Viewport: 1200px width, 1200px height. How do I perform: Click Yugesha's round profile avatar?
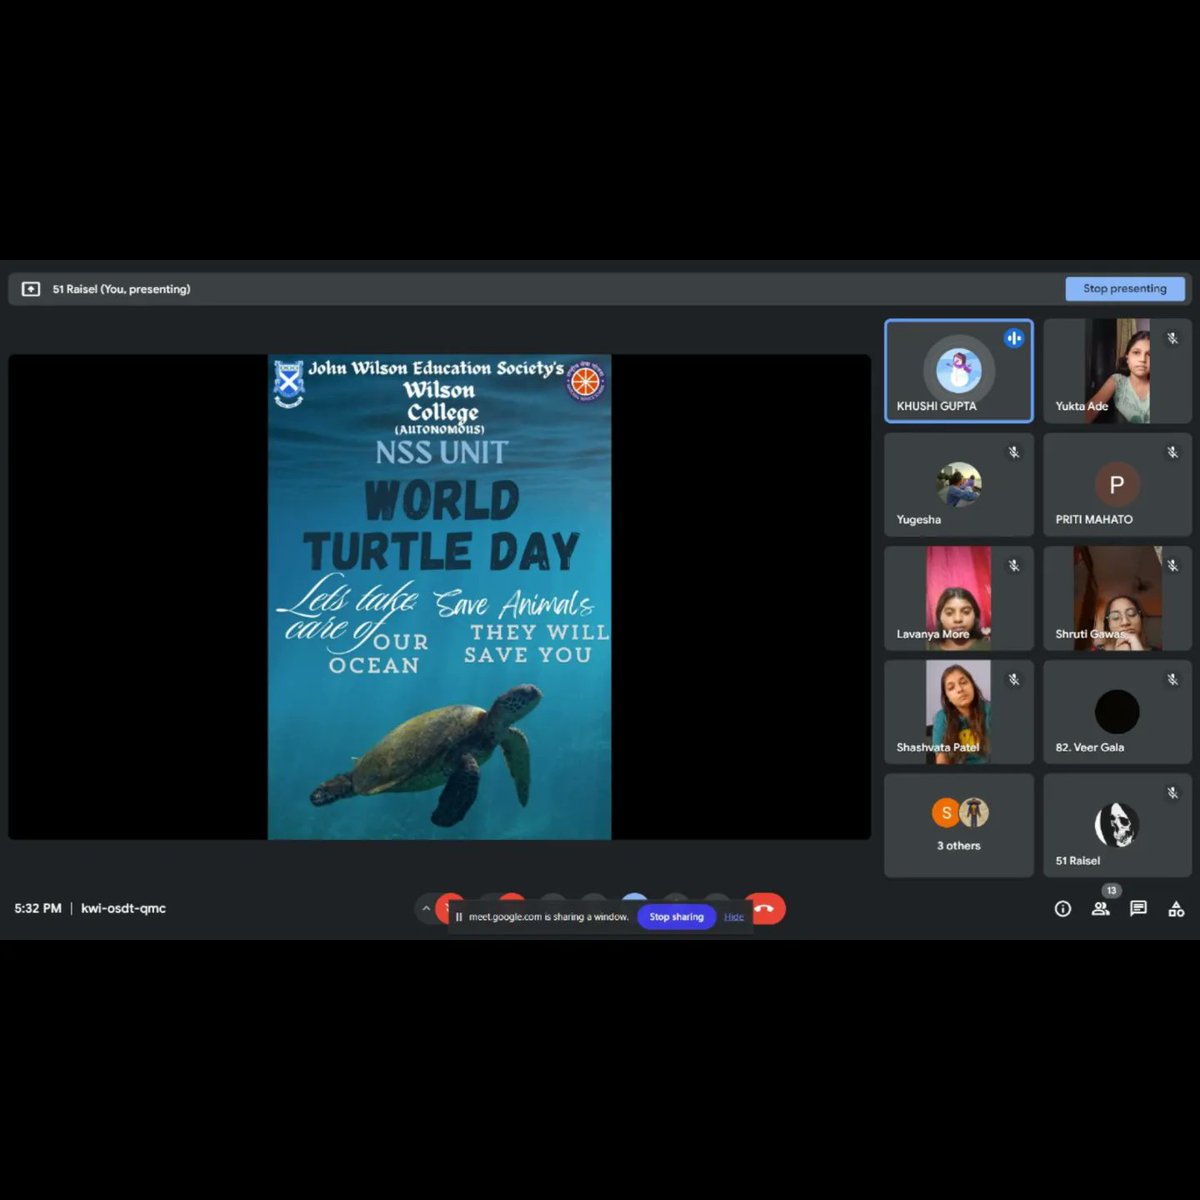959,484
